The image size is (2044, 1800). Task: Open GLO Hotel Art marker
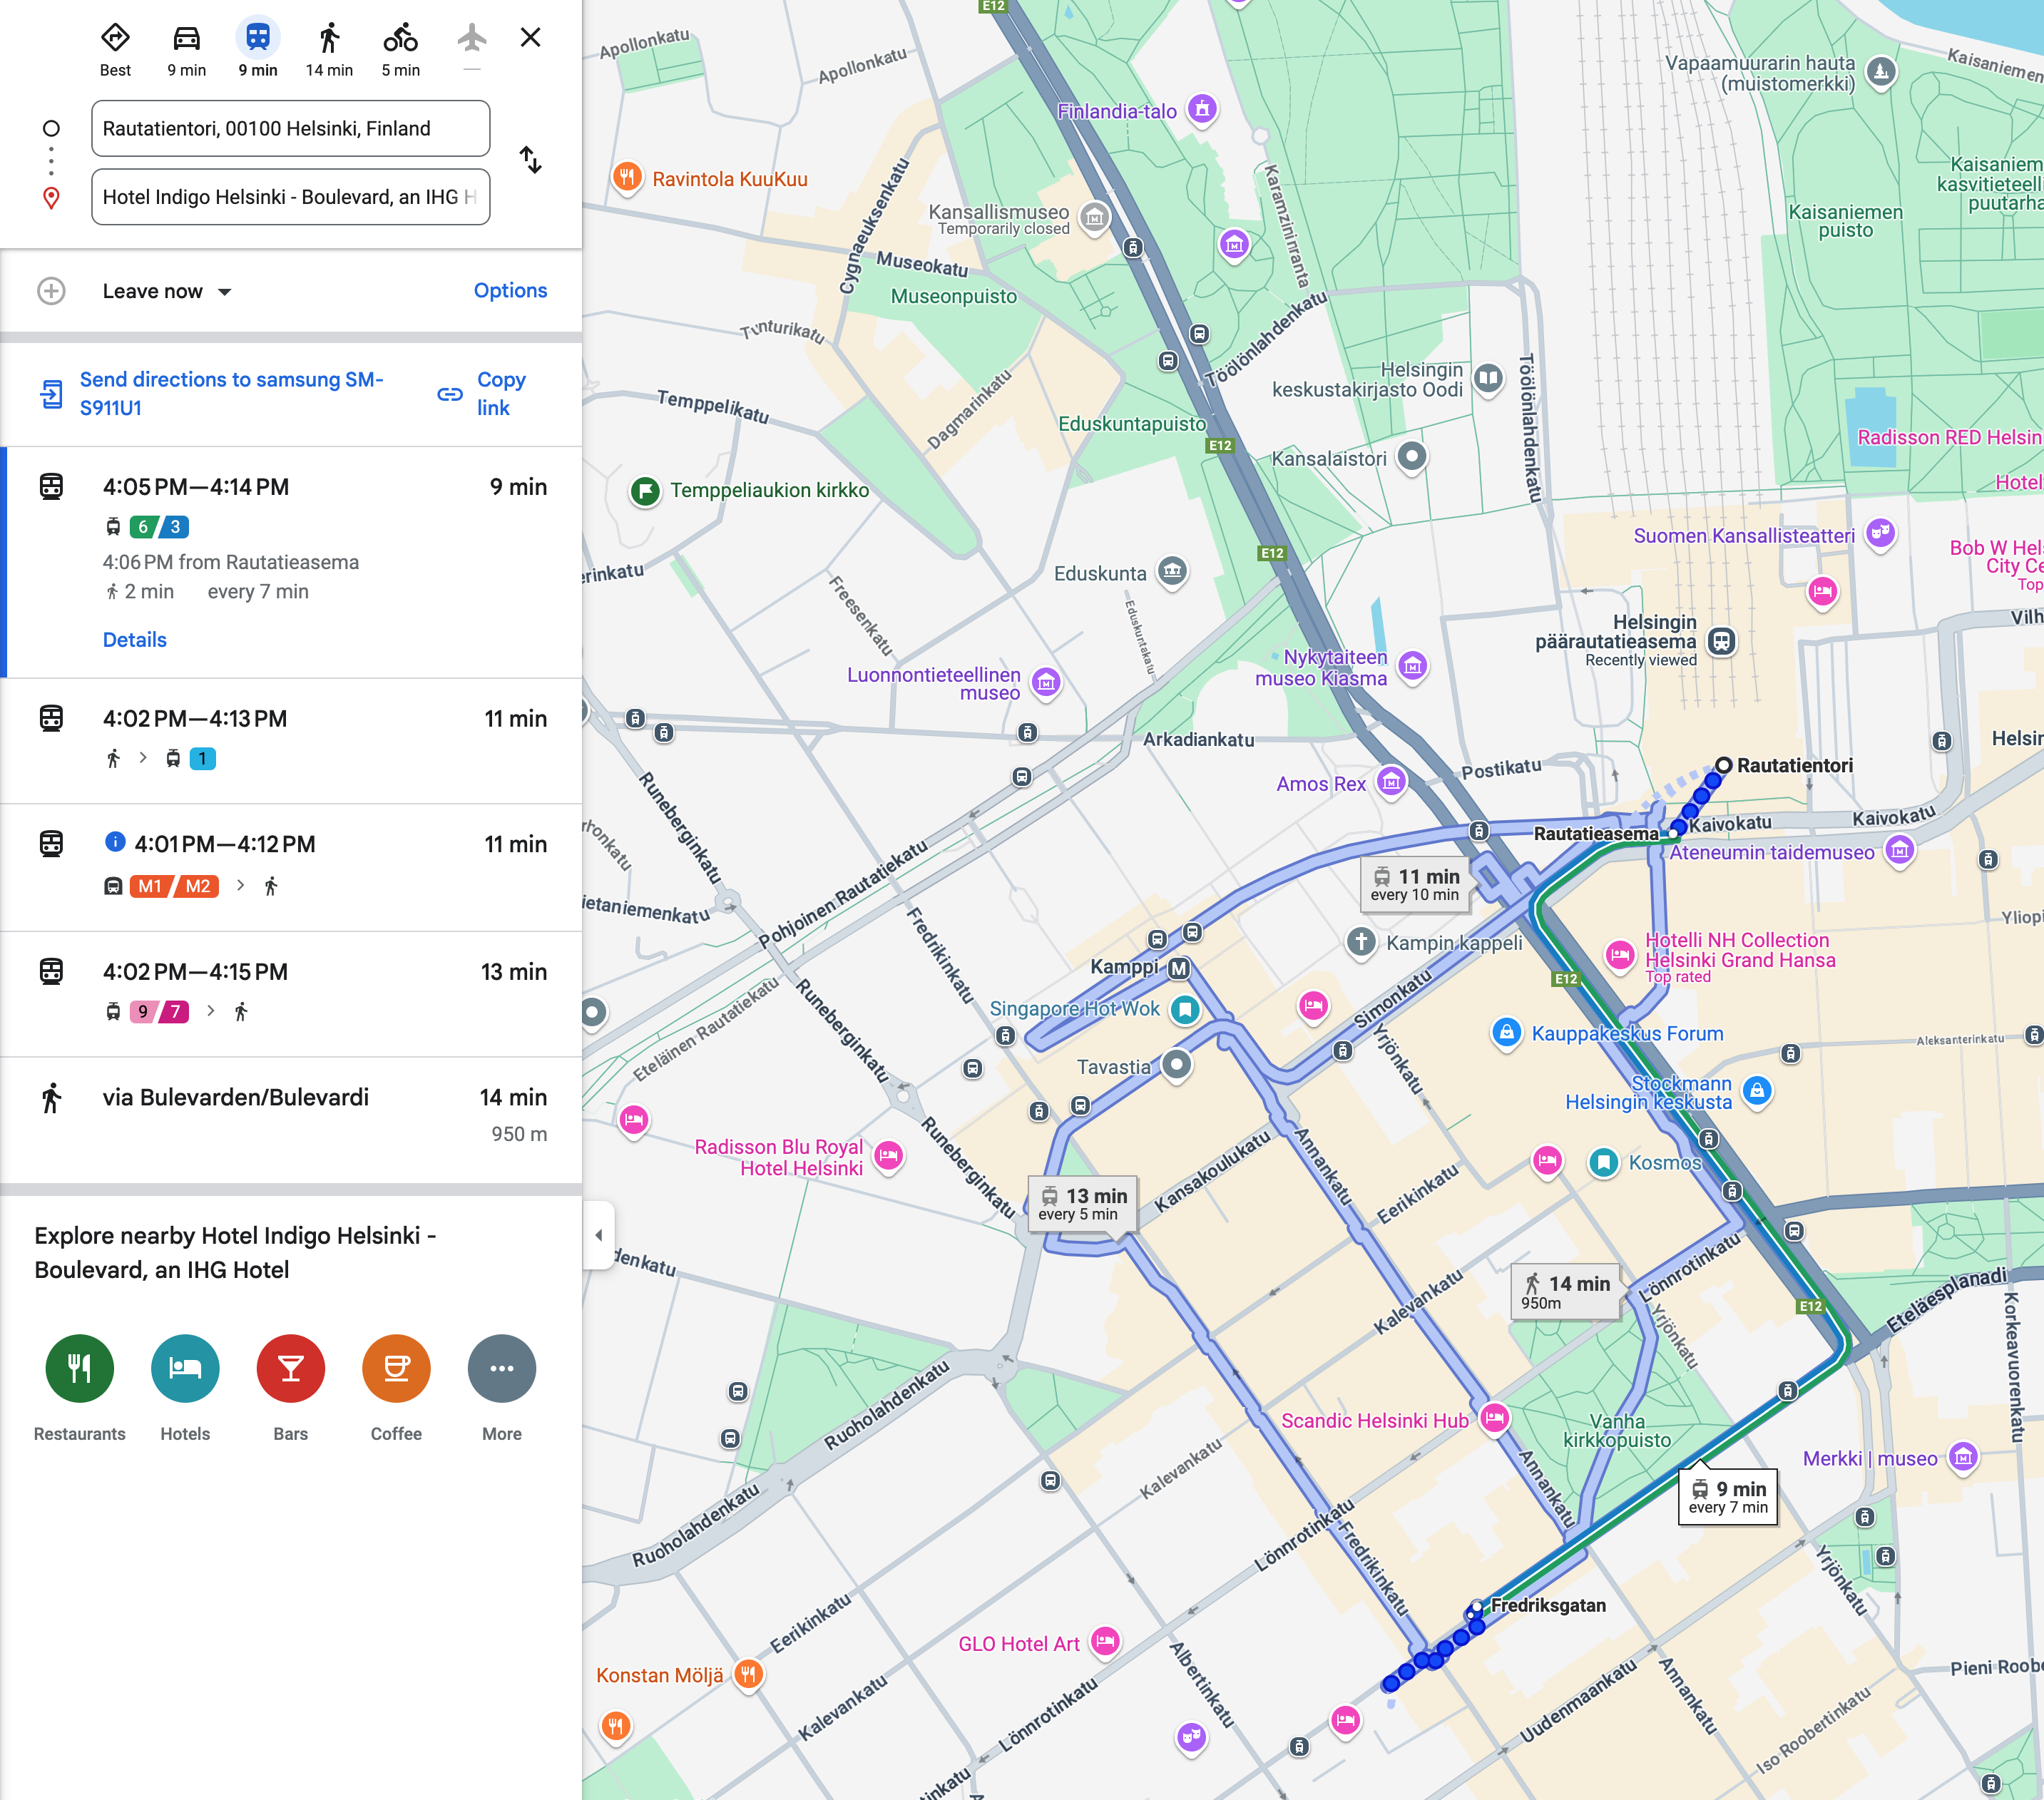coord(1105,1642)
